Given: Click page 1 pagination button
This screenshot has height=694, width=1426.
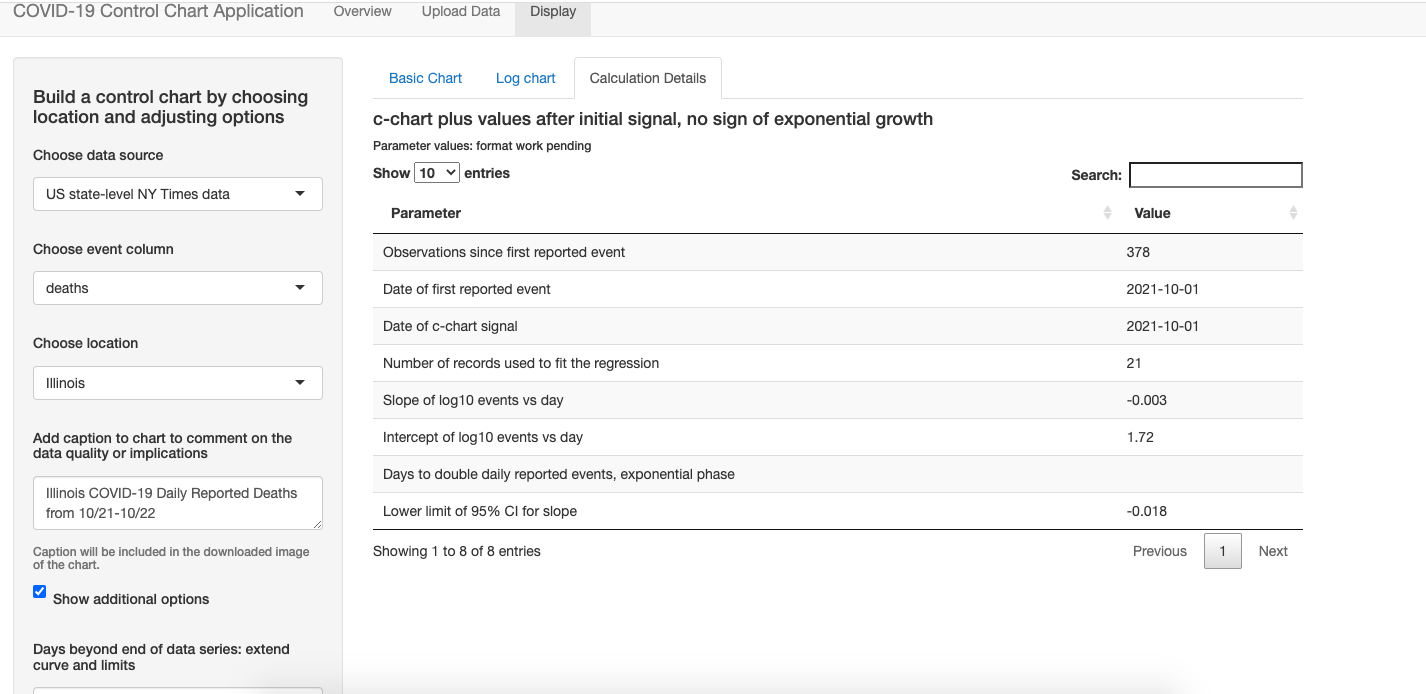Looking at the screenshot, I should pos(1223,551).
